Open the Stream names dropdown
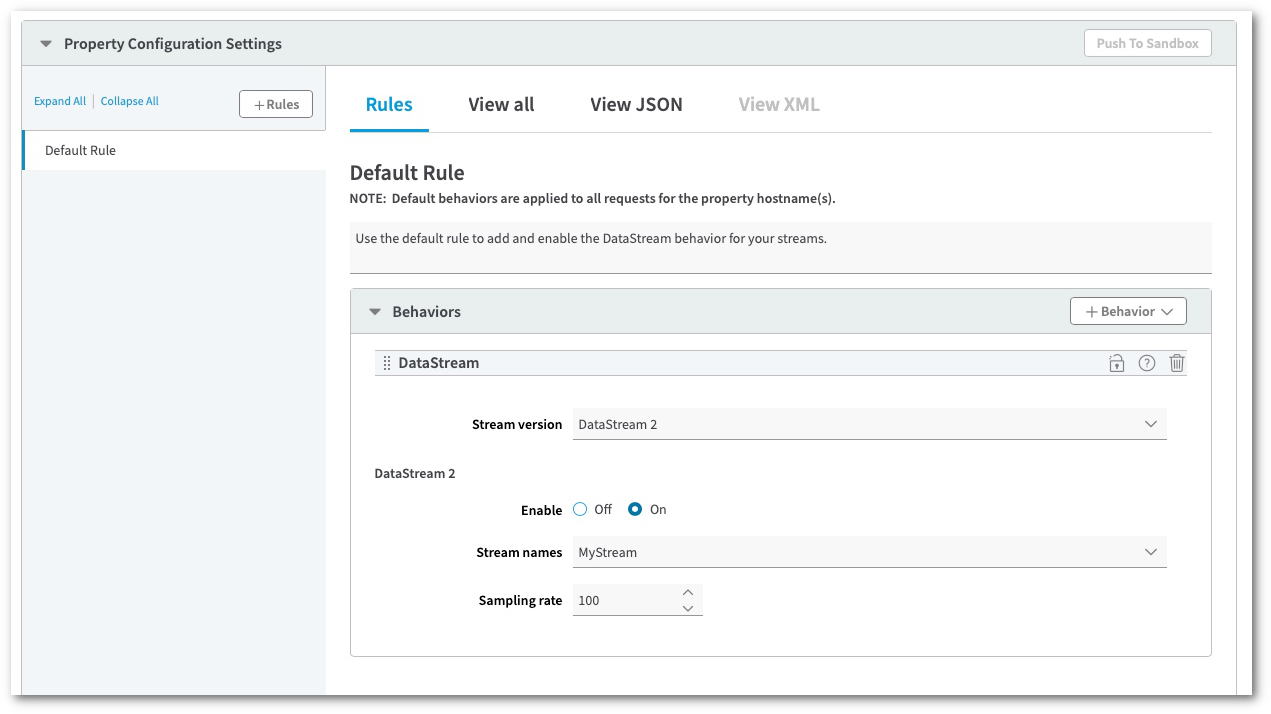Viewport: 1271px width, 714px height. coord(869,552)
